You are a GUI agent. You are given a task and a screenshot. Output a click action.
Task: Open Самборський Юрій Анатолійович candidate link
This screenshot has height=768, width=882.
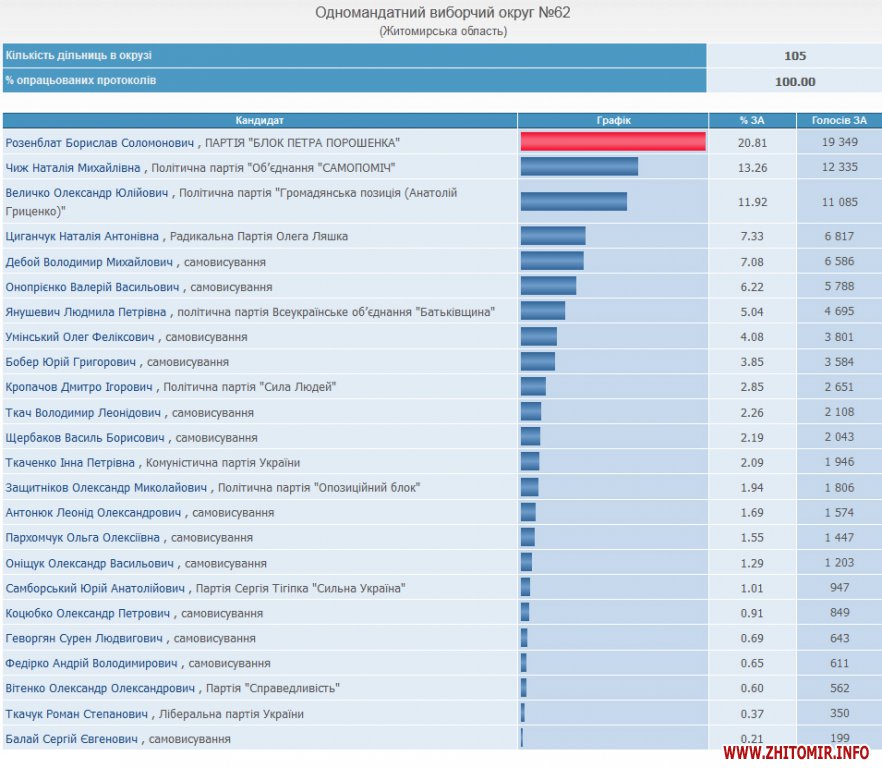pyautogui.click(x=95, y=588)
